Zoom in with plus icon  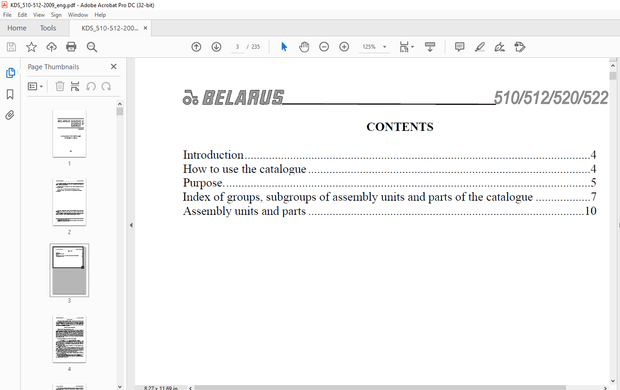[x=344, y=47]
